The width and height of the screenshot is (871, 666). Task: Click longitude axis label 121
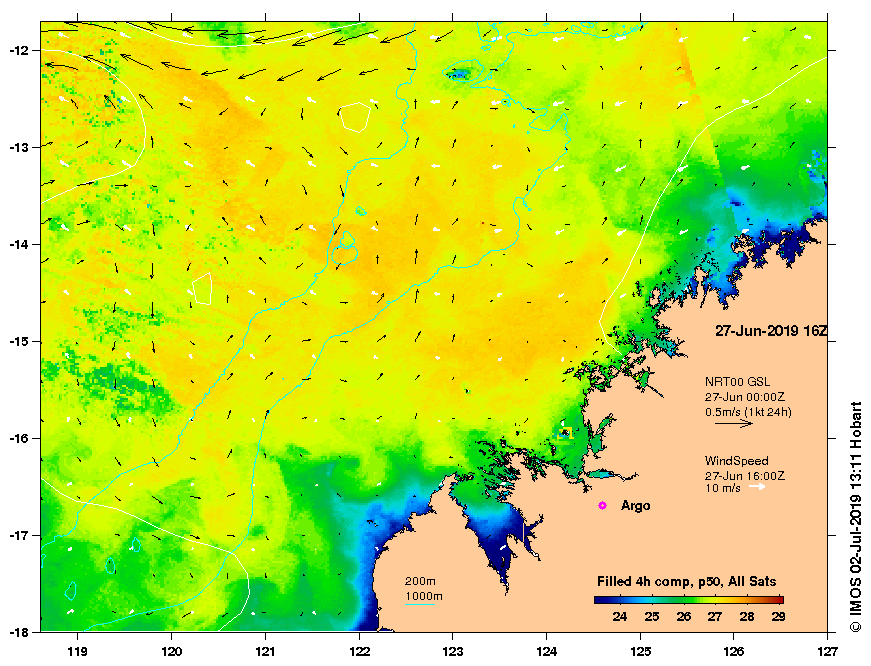pyautogui.click(x=265, y=652)
